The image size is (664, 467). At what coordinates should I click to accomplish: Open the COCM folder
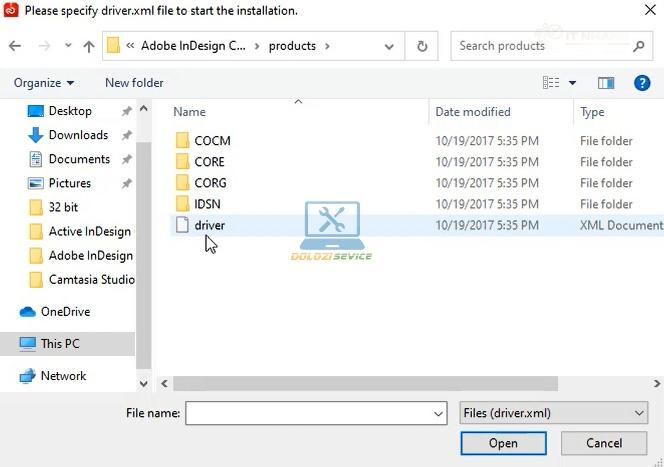point(212,141)
